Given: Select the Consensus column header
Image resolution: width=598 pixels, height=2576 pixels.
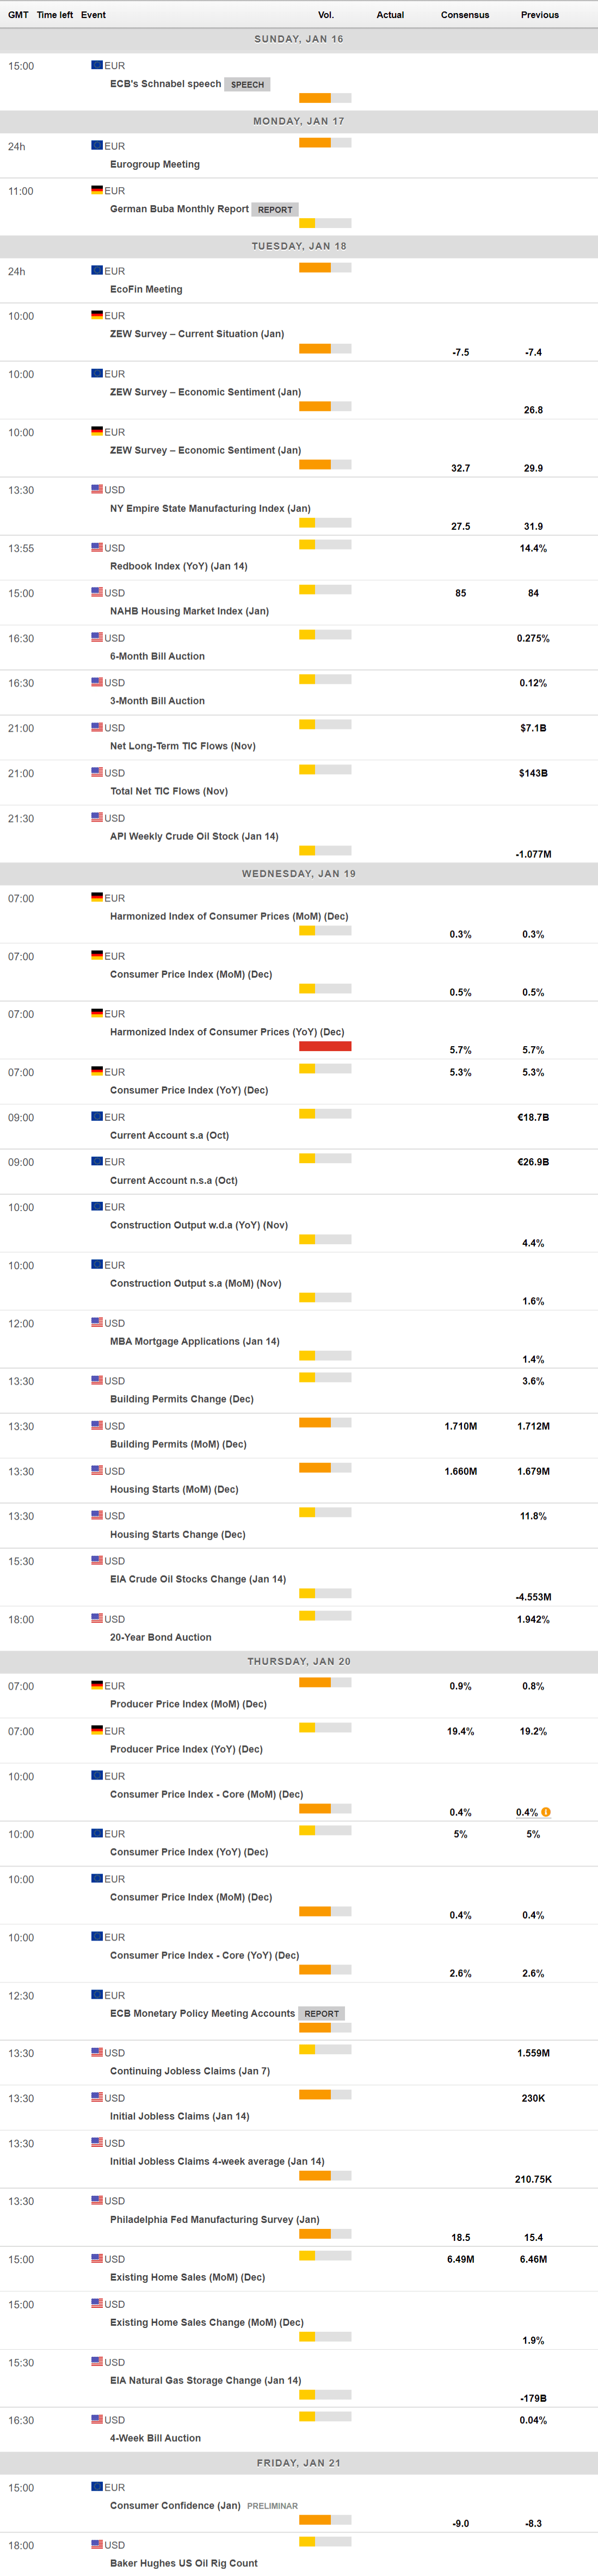Looking at the screenshot, I should coord(465,15).
